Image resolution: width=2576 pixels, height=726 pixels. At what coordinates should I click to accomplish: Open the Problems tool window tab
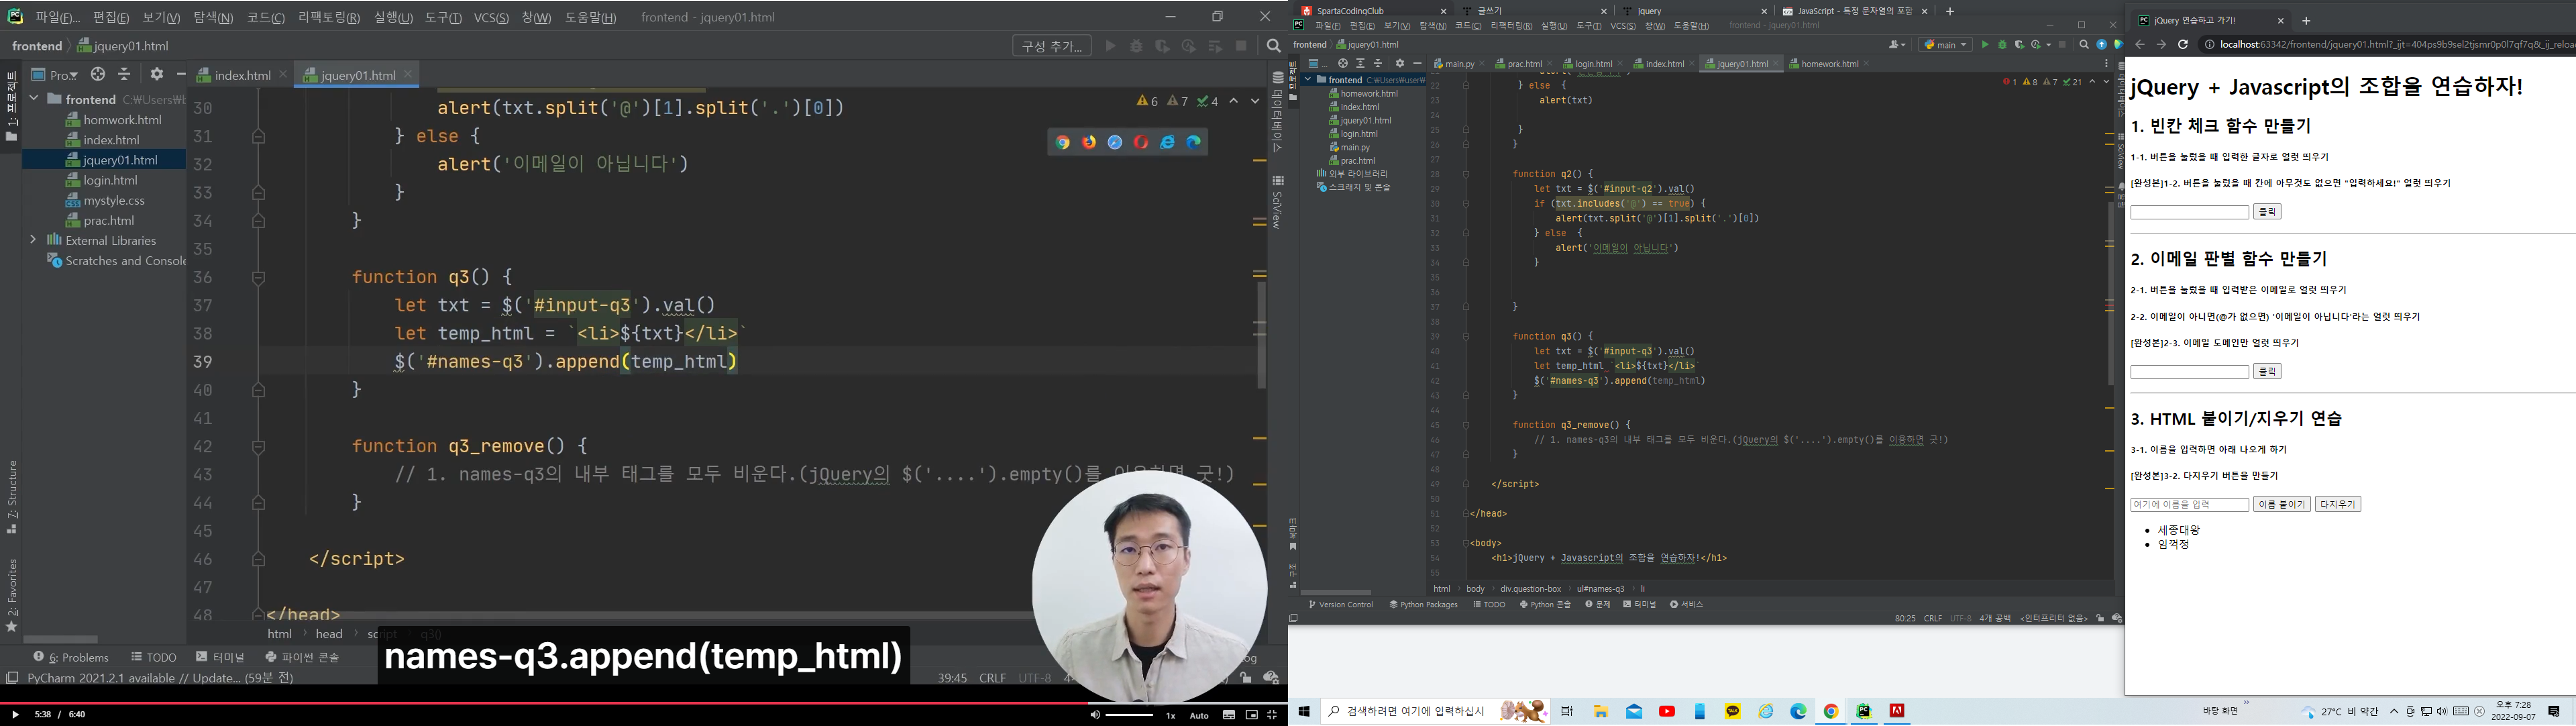71,657
